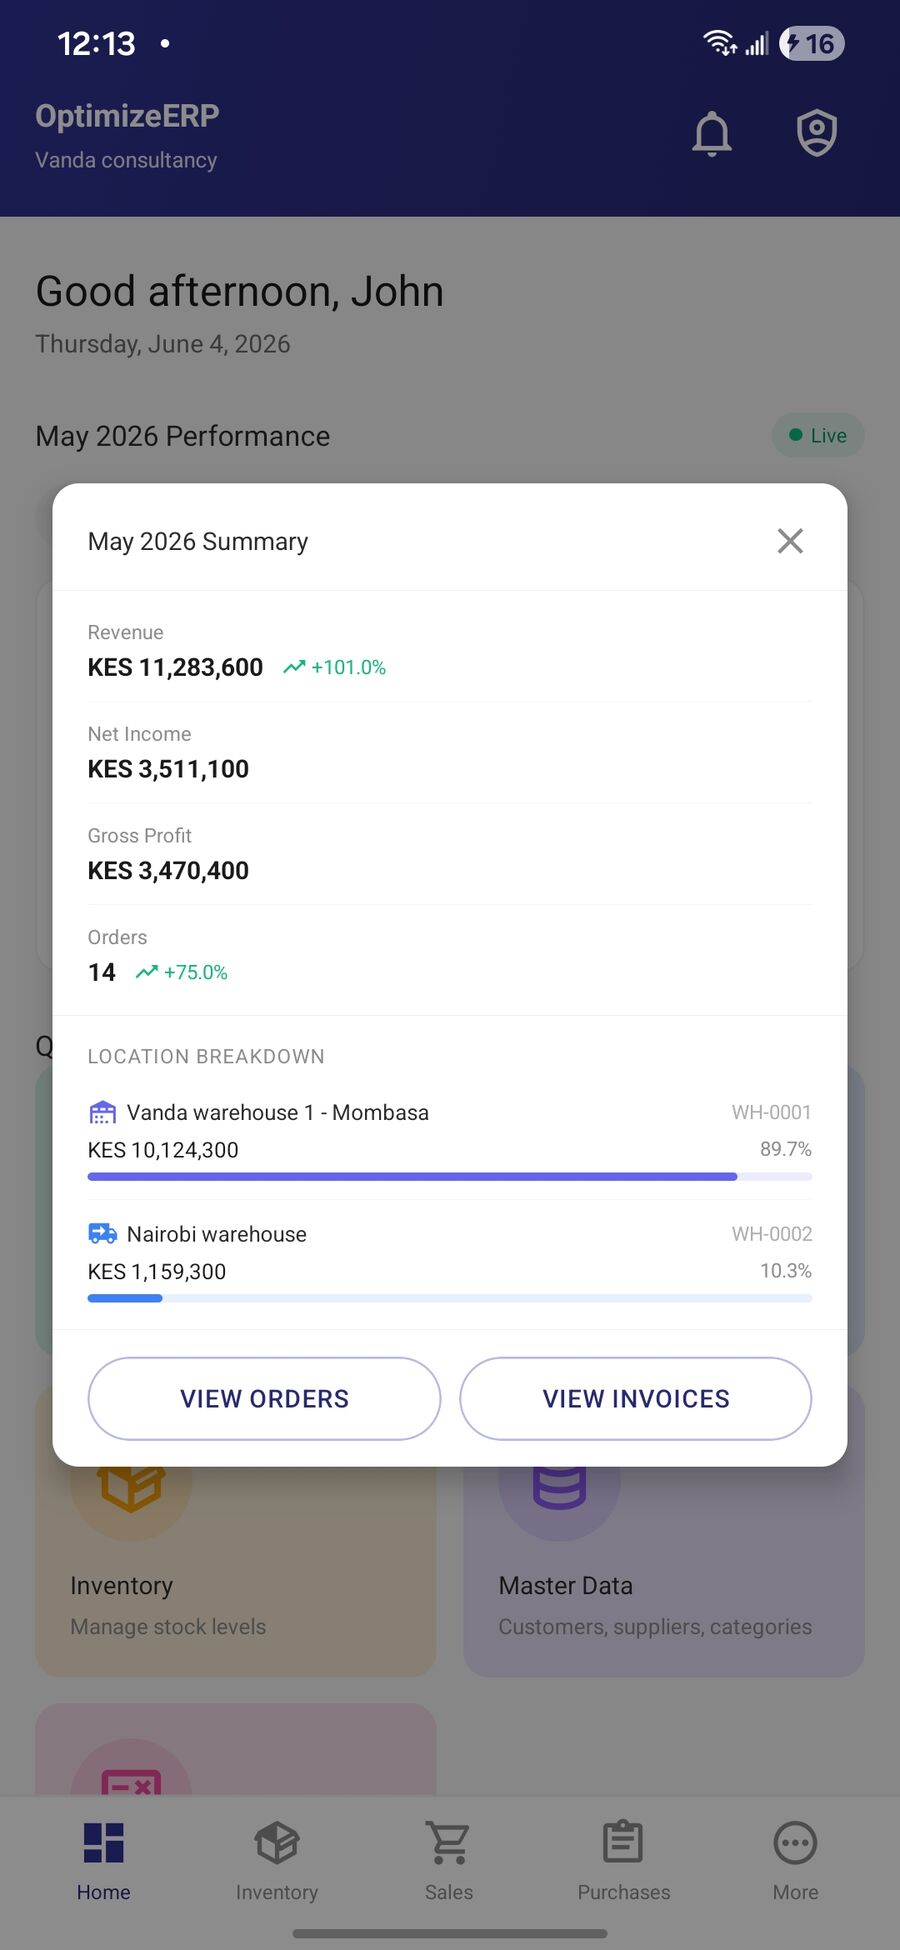Switch to Purchases clipboard tab
900x1950 pixels.
tap(623, 1862)
